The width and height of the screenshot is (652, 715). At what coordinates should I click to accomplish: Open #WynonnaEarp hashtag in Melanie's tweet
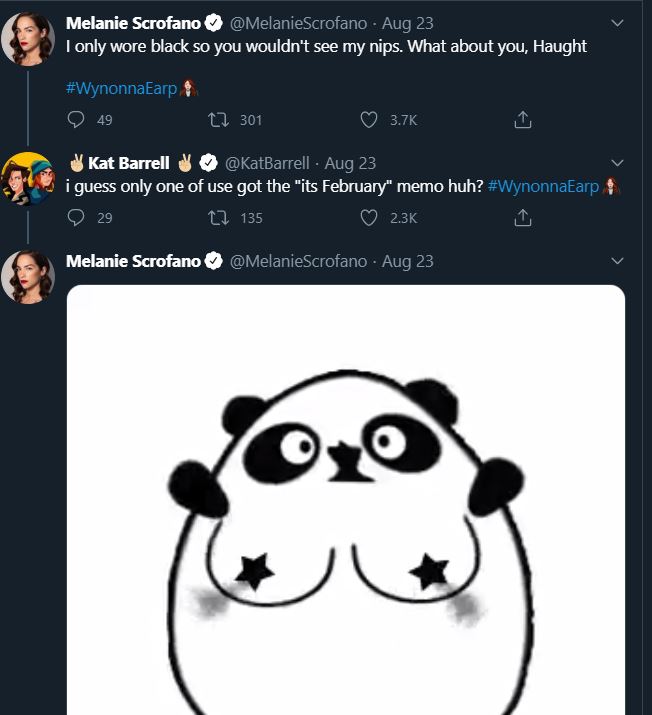point(121,87)
